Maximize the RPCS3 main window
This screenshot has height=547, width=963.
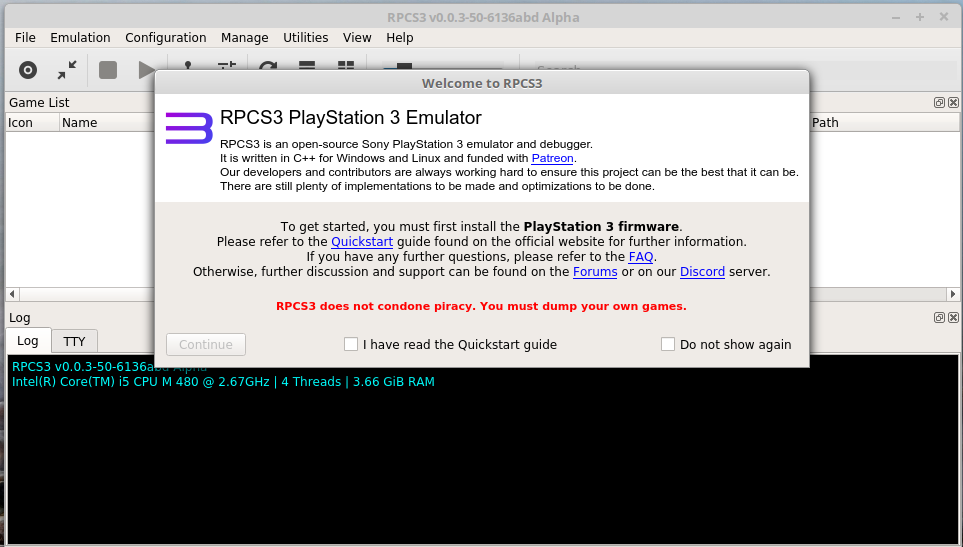[919, 17]
